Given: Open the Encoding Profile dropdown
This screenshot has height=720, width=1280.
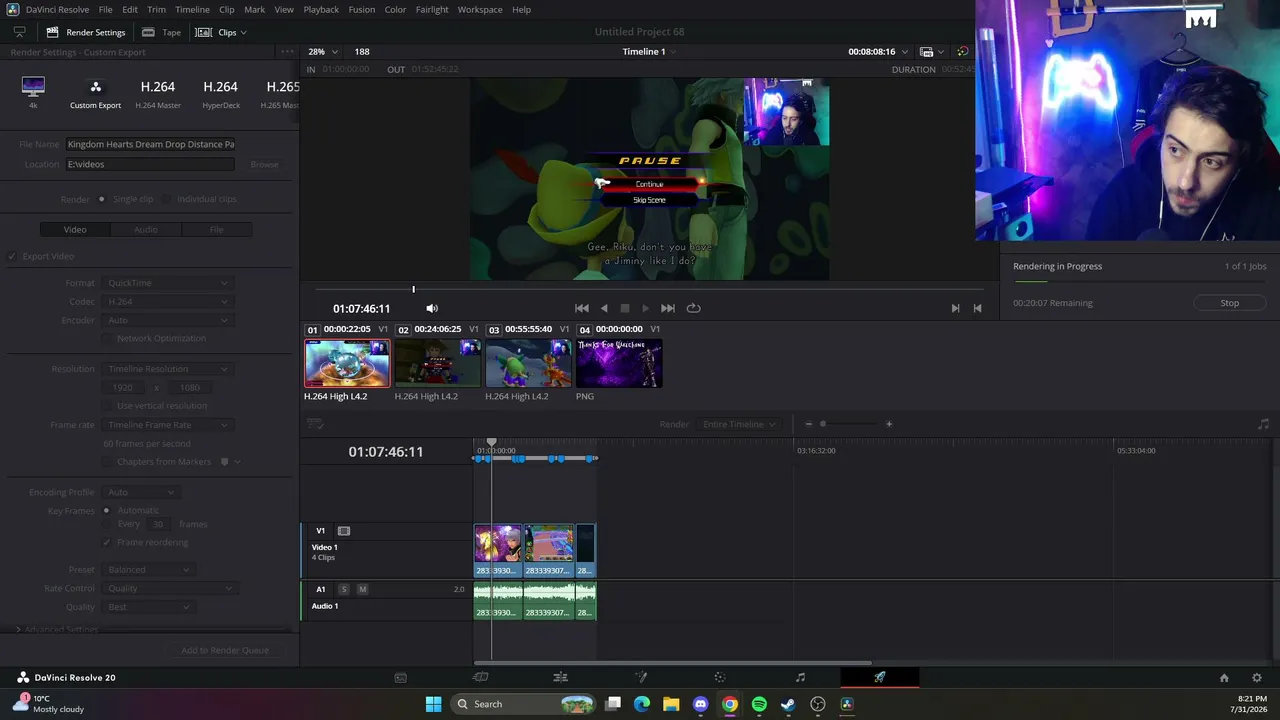Looking at the screenshot, I should [x=141, y=492].
